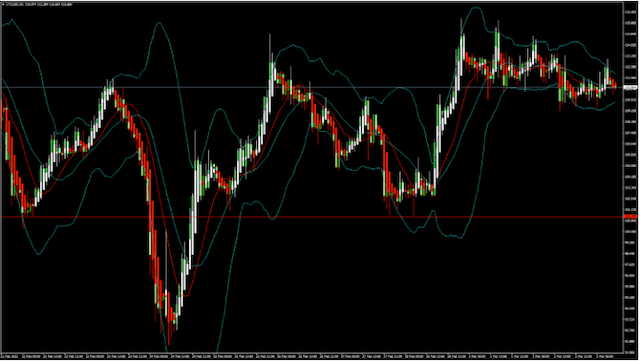
Task: Click the red price label on price axis
Action: 630,216
